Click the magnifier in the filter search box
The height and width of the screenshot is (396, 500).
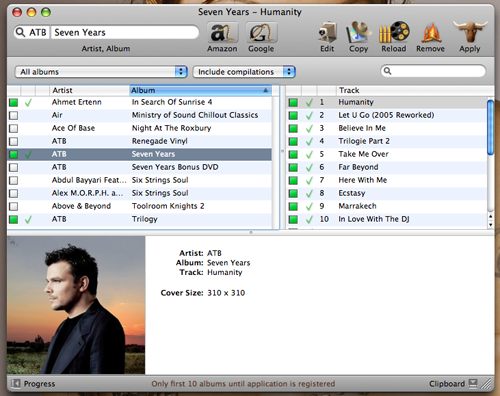click(x=387, y=71)
